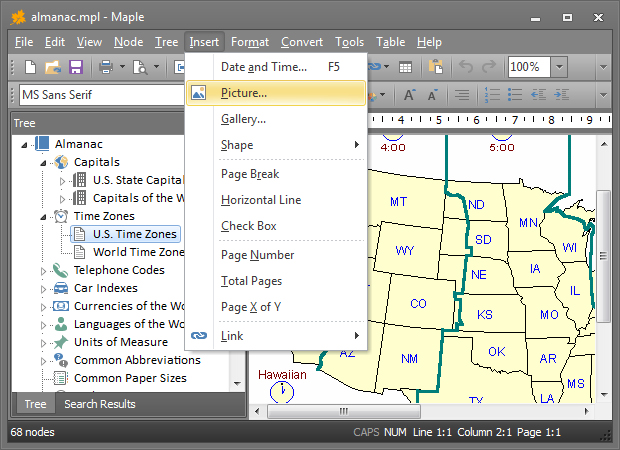Open the Print dropdown arrow
The height and width of the screenshot is (450, 620).
click(122, 67)
